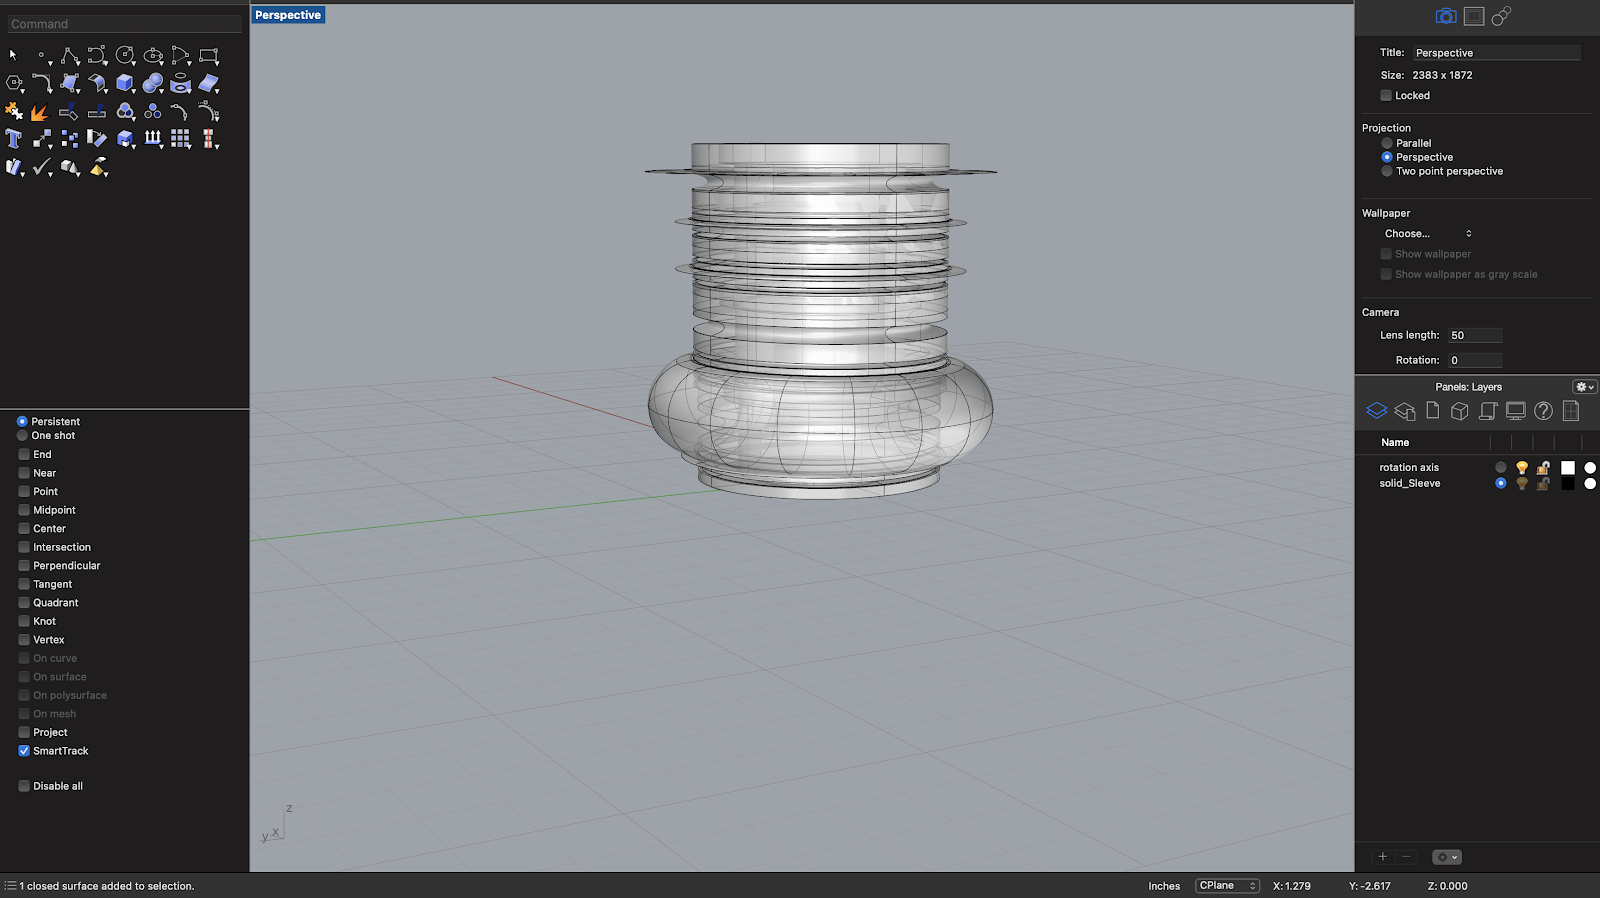Click the Inches units status entry
The image size is (1600, 898).
(x=1164, y=886)
